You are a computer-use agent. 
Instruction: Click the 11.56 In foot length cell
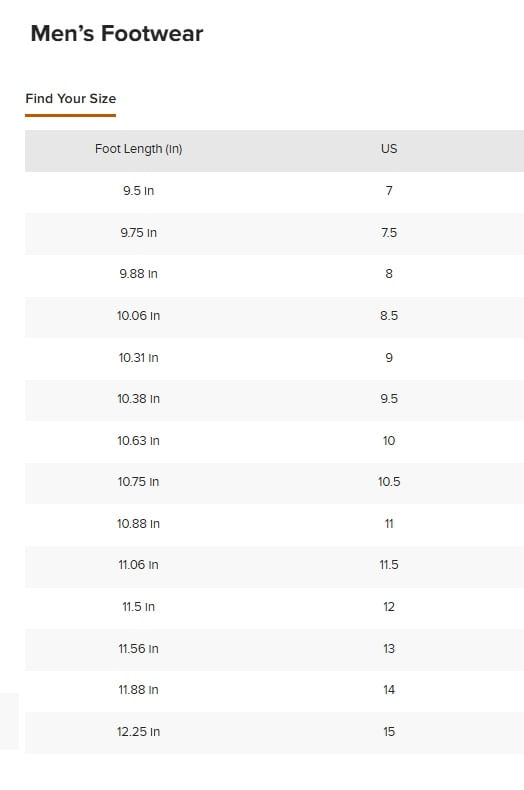pyautogui.click(x=139, y=649)
